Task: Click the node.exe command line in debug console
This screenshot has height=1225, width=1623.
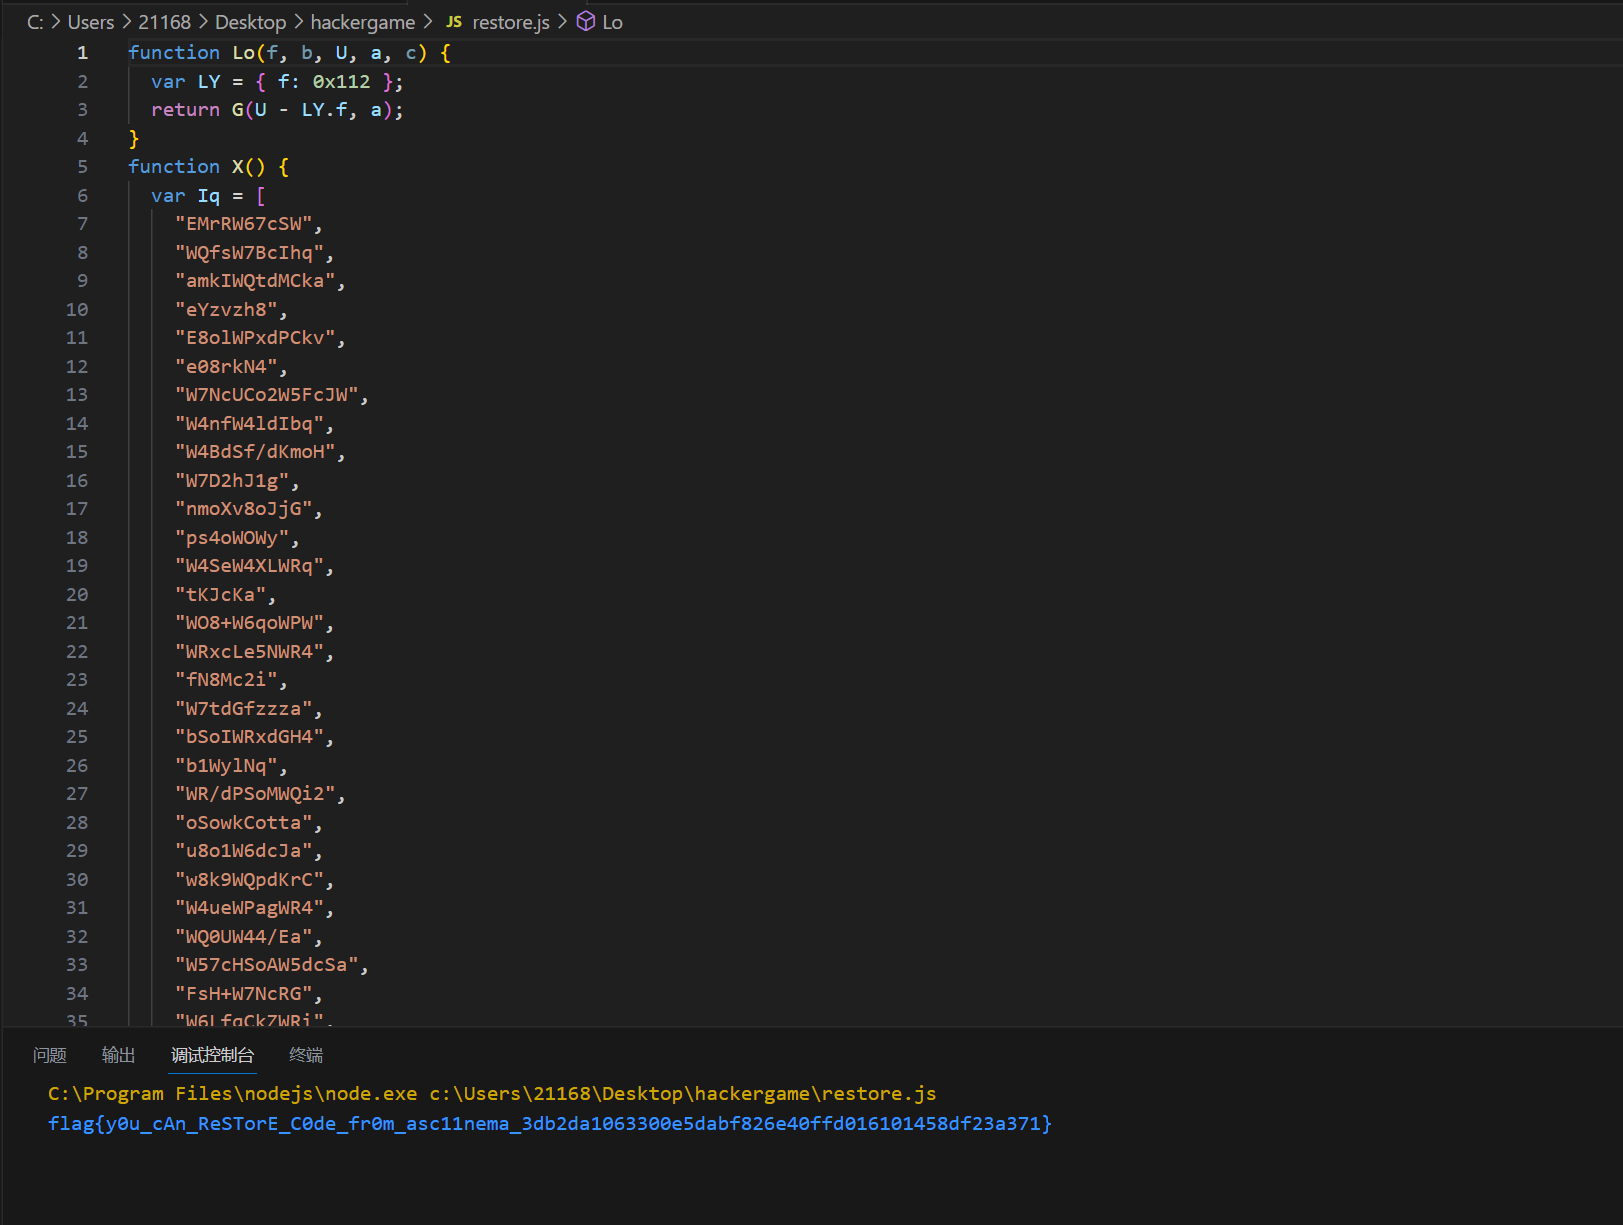Action: (492, 1094)
